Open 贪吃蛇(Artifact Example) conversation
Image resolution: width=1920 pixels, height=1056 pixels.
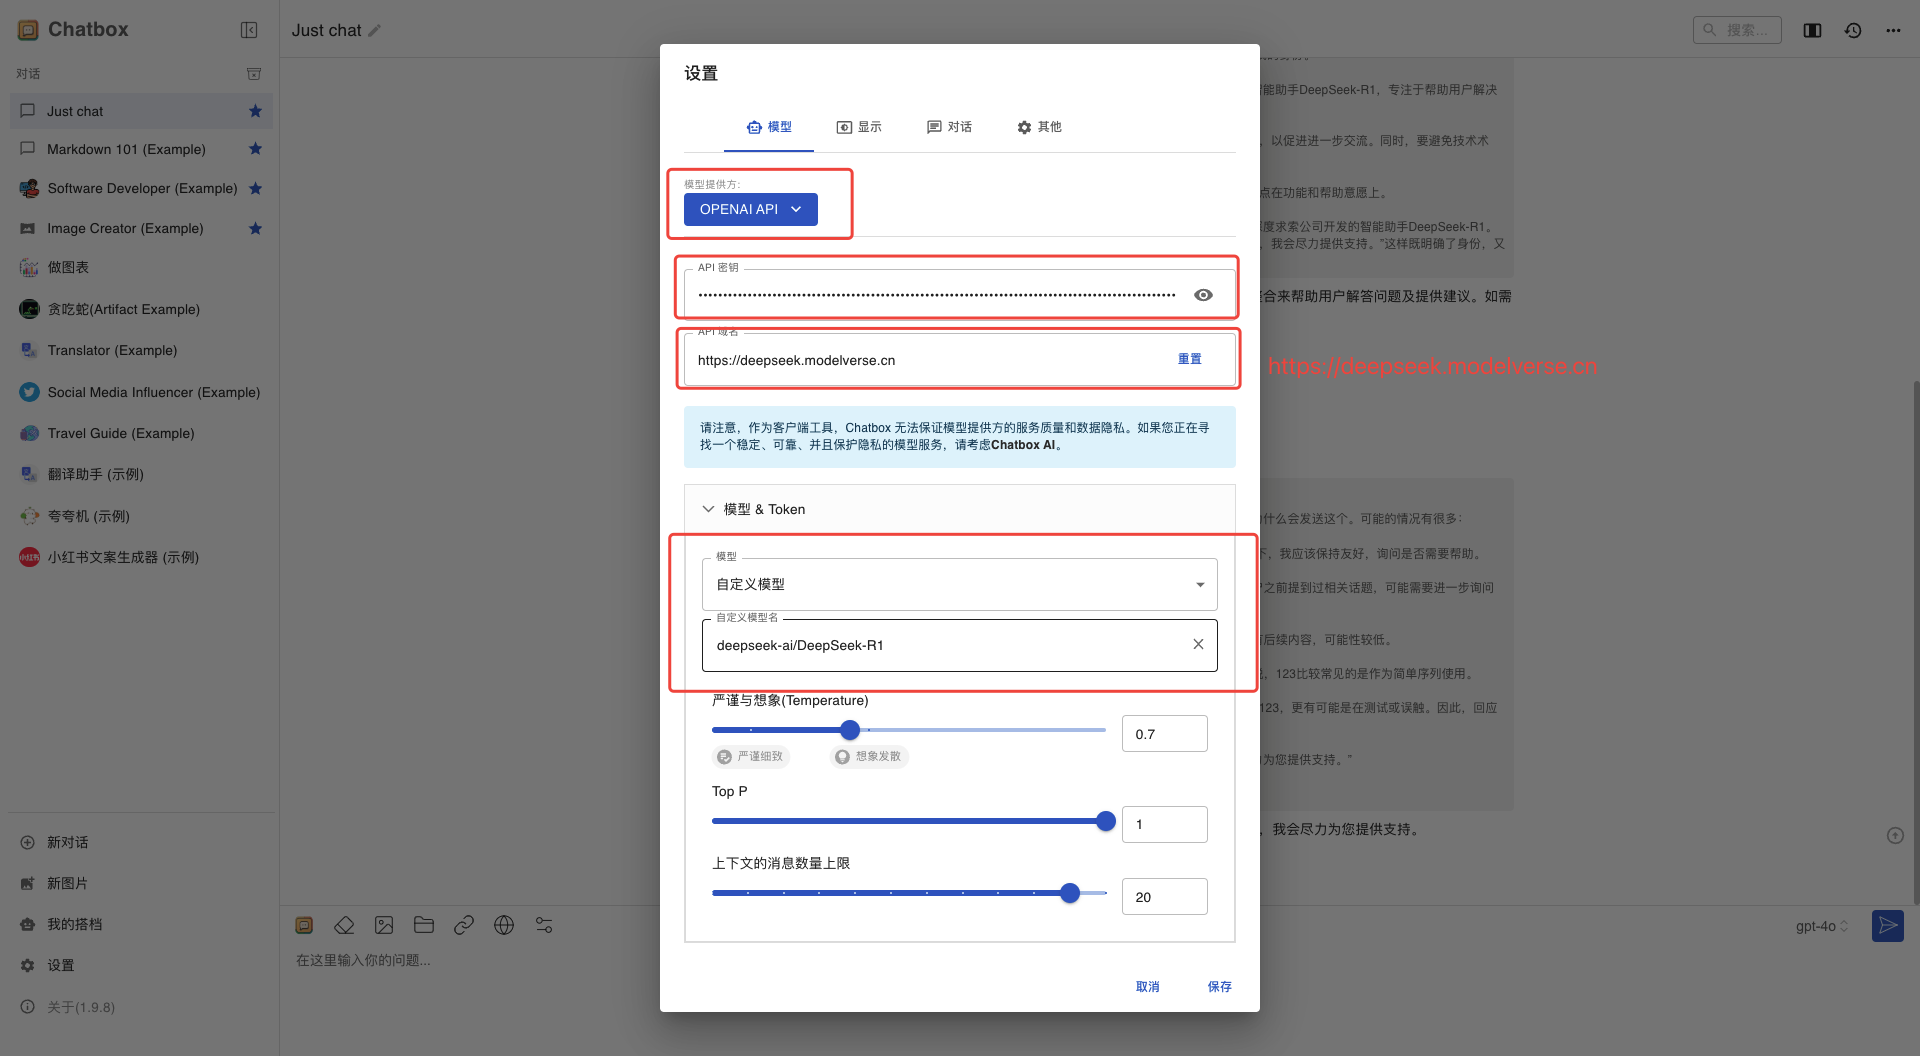141,309
